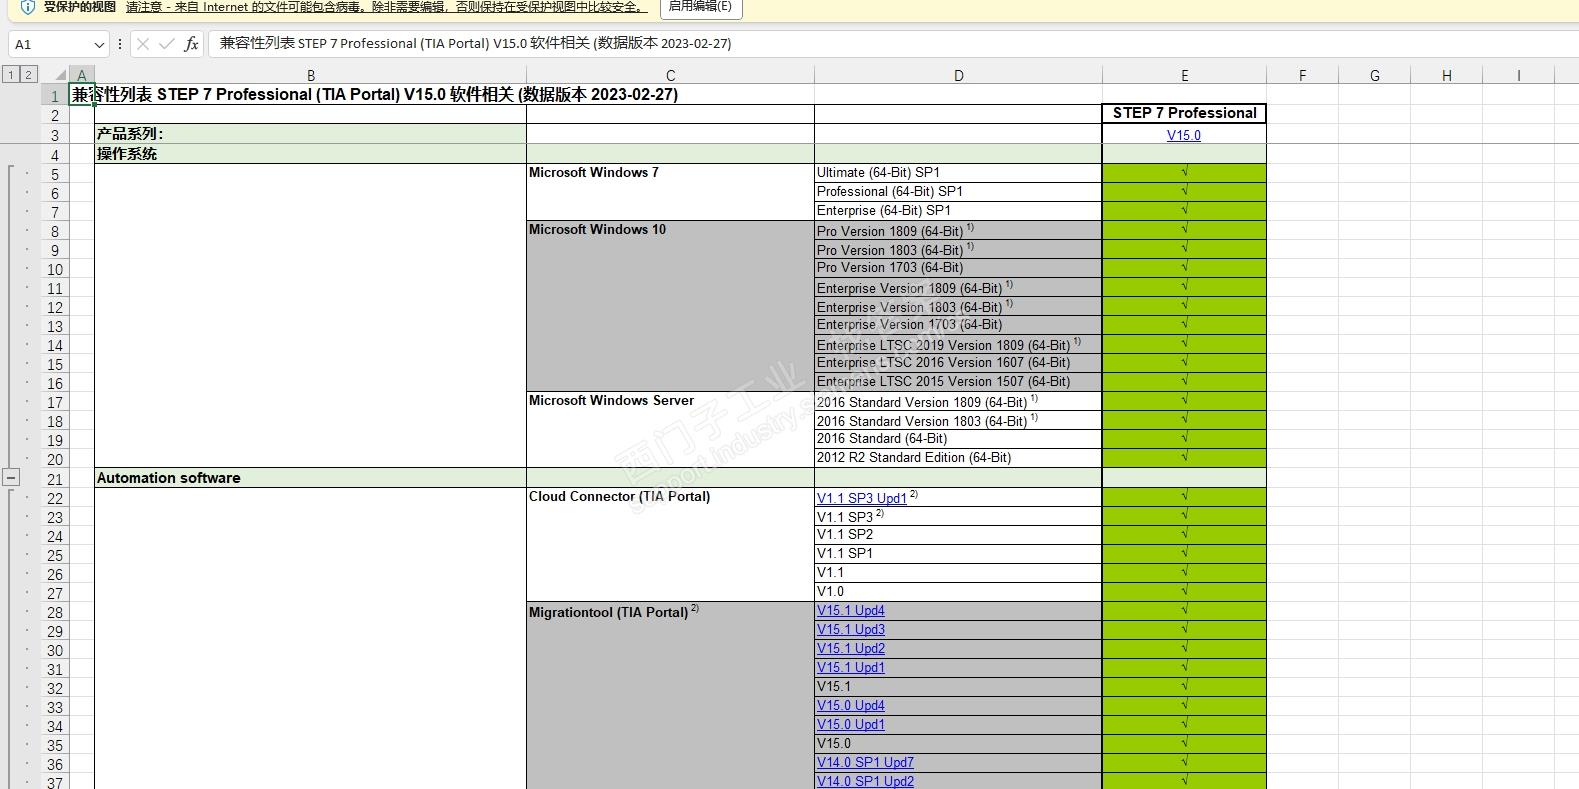Click the Name Box showing A1
Viewport: 1579px width, 789px height.
[50, 44]
